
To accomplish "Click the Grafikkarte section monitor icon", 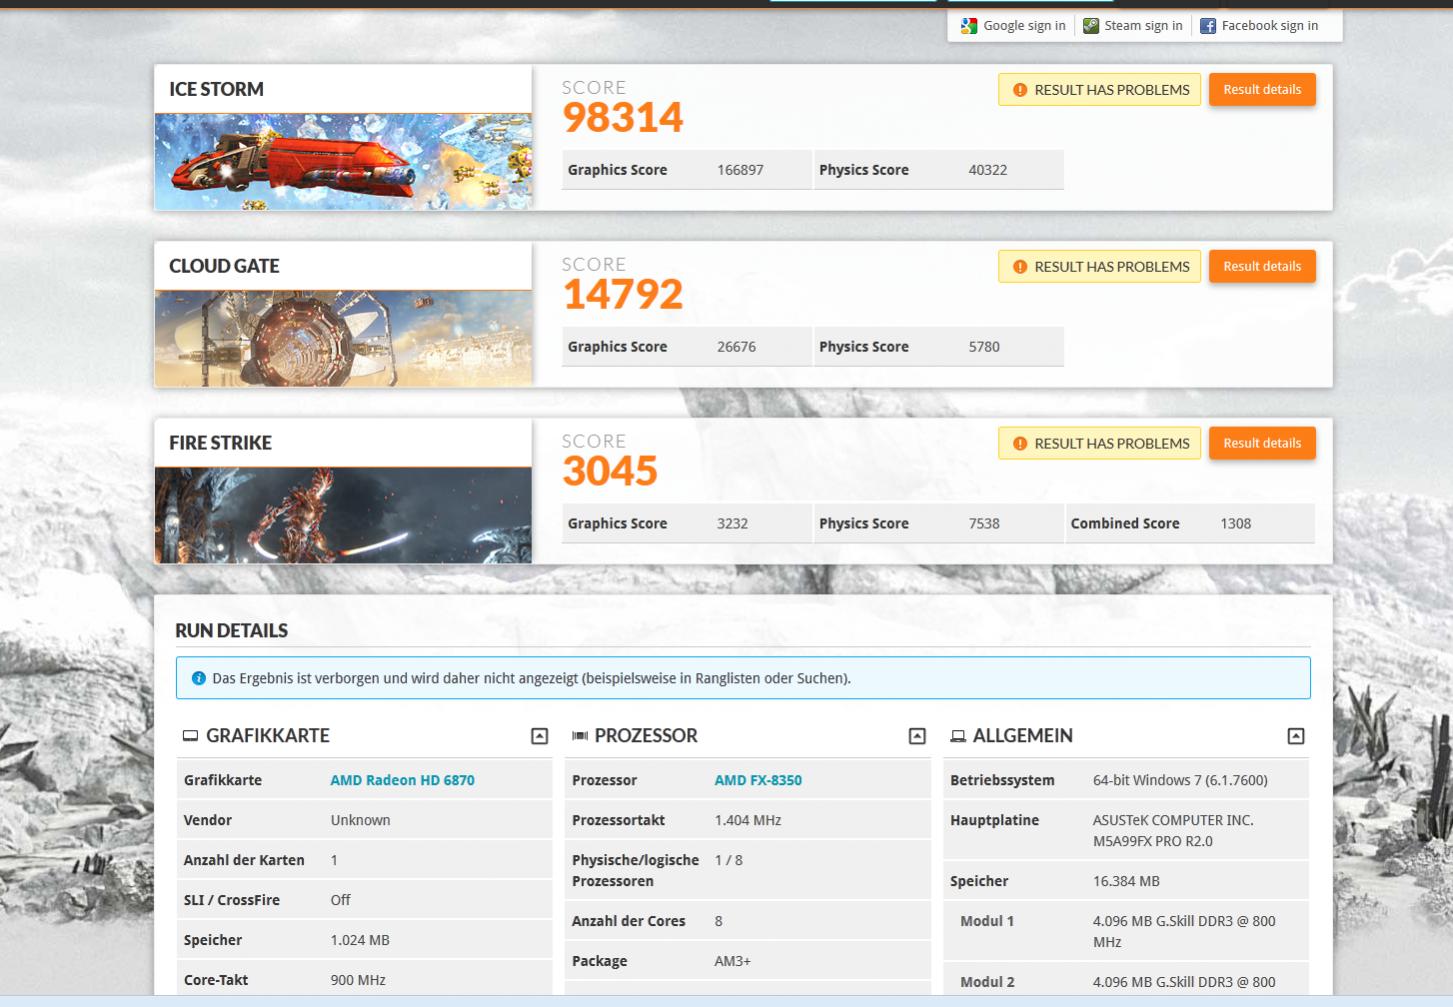I will point(190,736).
